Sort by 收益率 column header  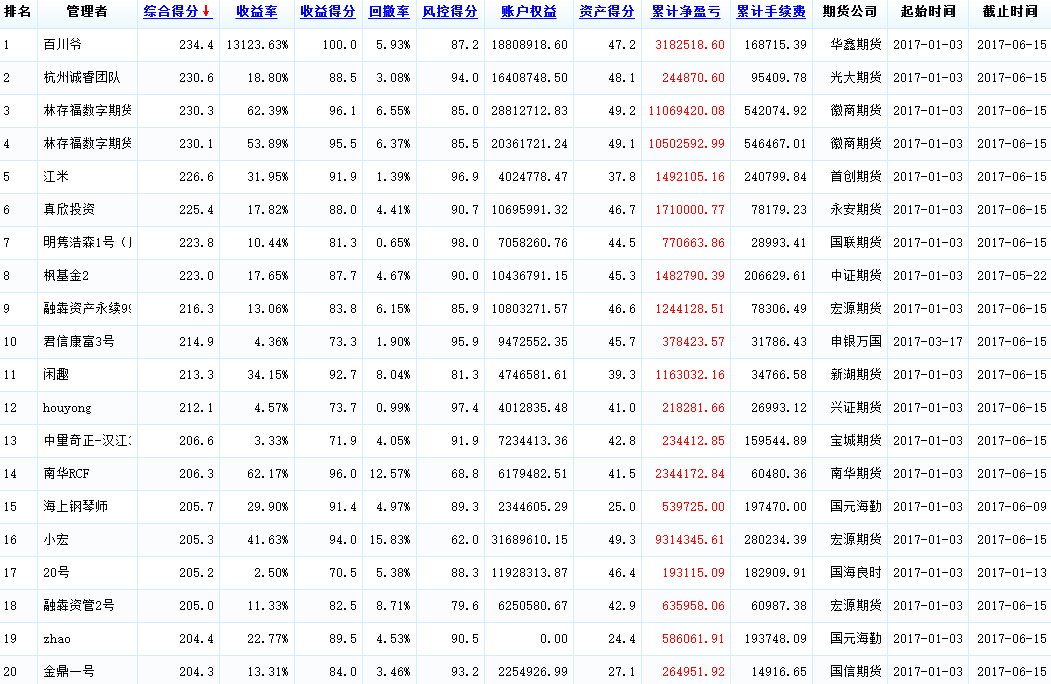click(x=257, y=11)
